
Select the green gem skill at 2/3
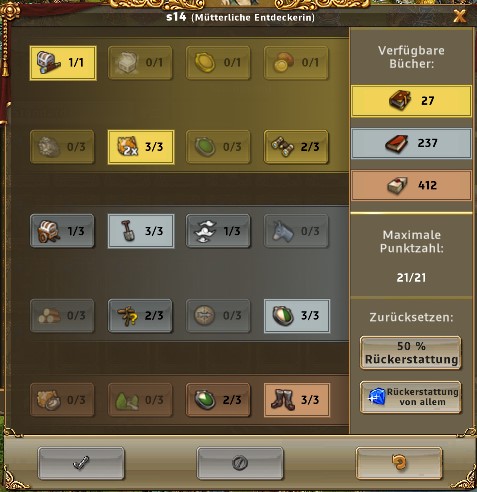218,400
